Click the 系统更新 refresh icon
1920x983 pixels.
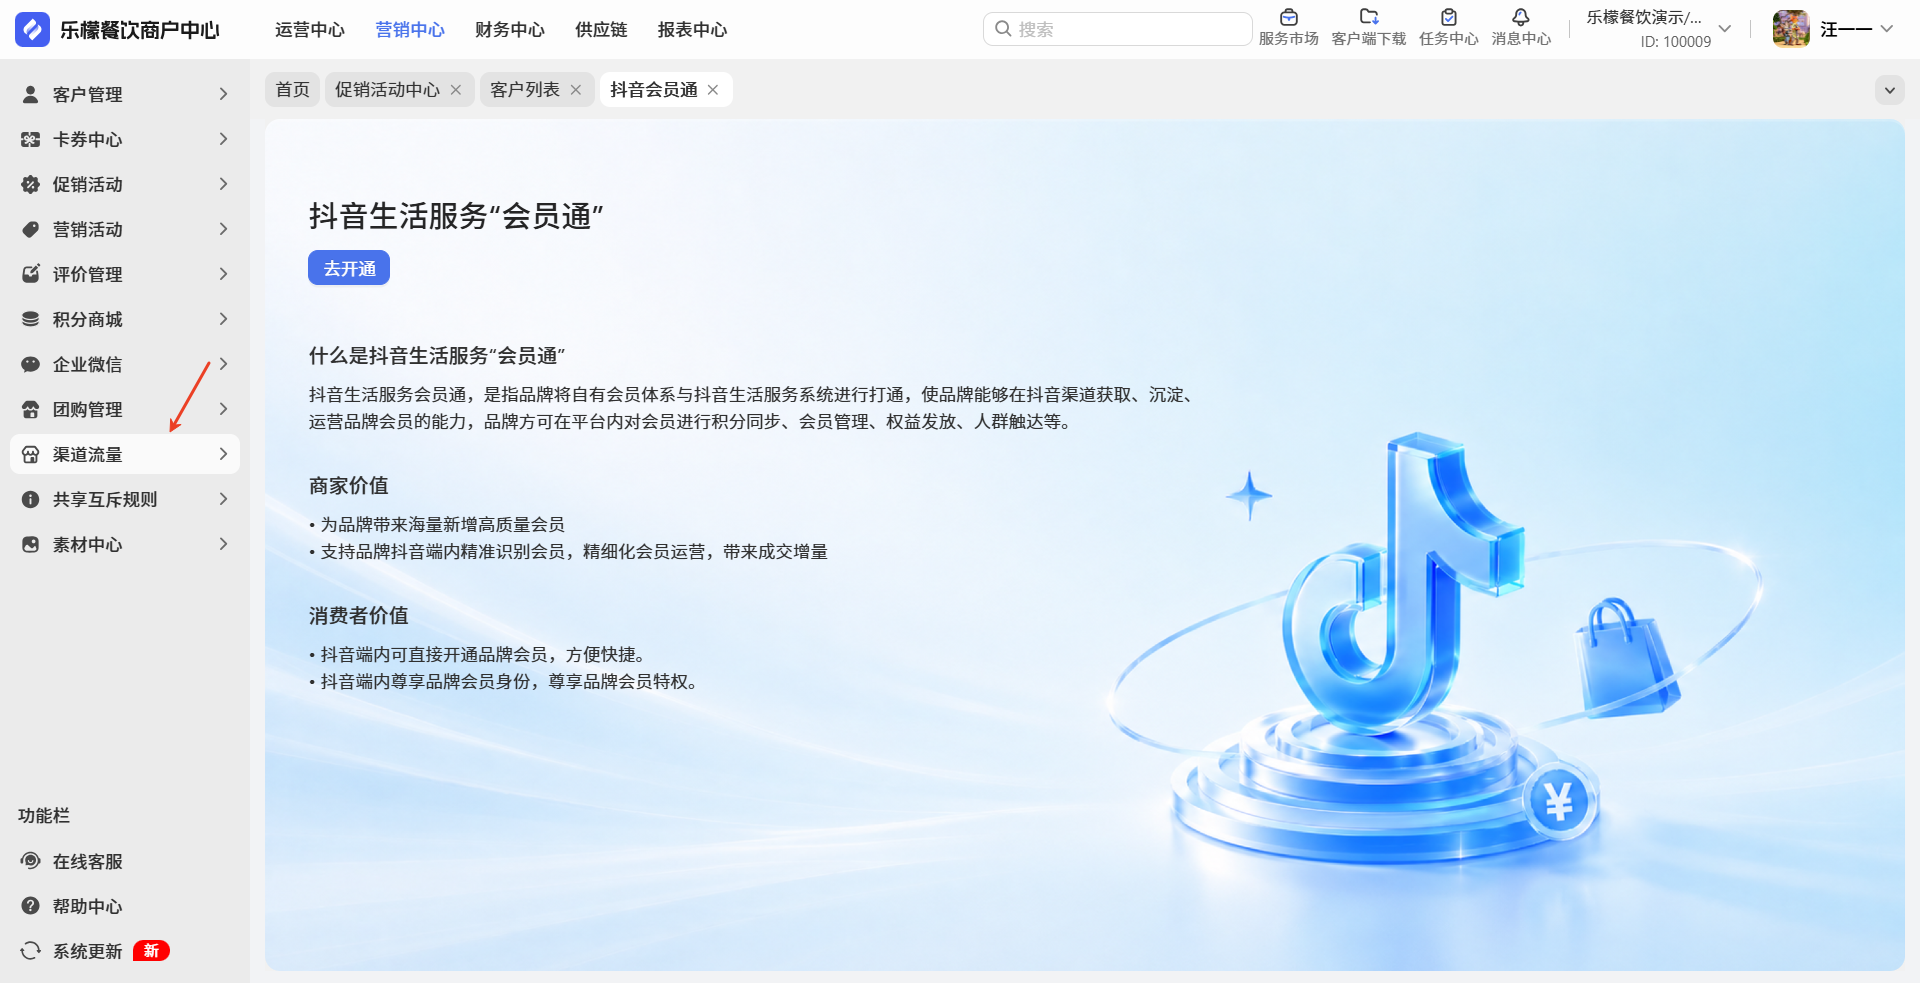pyautogui.click(x=31, y=951)
